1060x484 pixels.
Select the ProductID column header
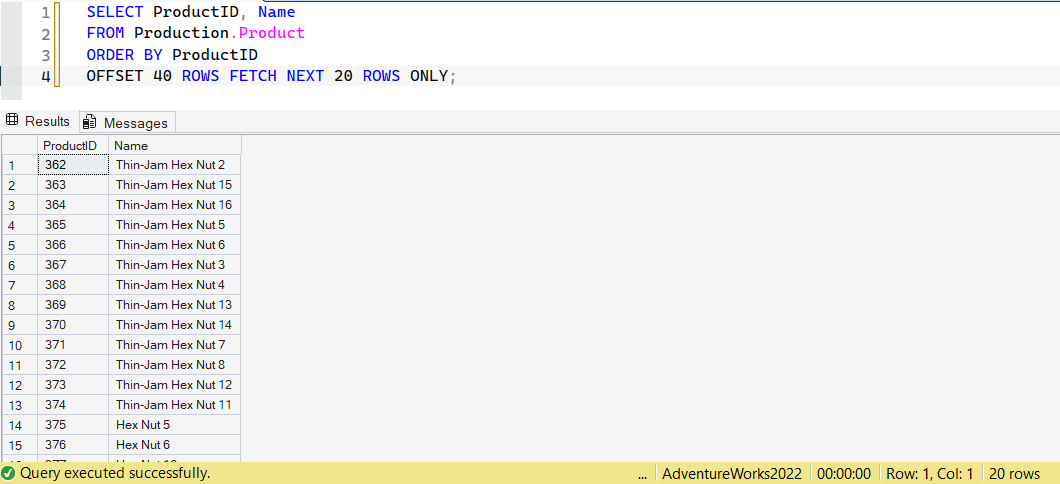[x=73, y=145]
